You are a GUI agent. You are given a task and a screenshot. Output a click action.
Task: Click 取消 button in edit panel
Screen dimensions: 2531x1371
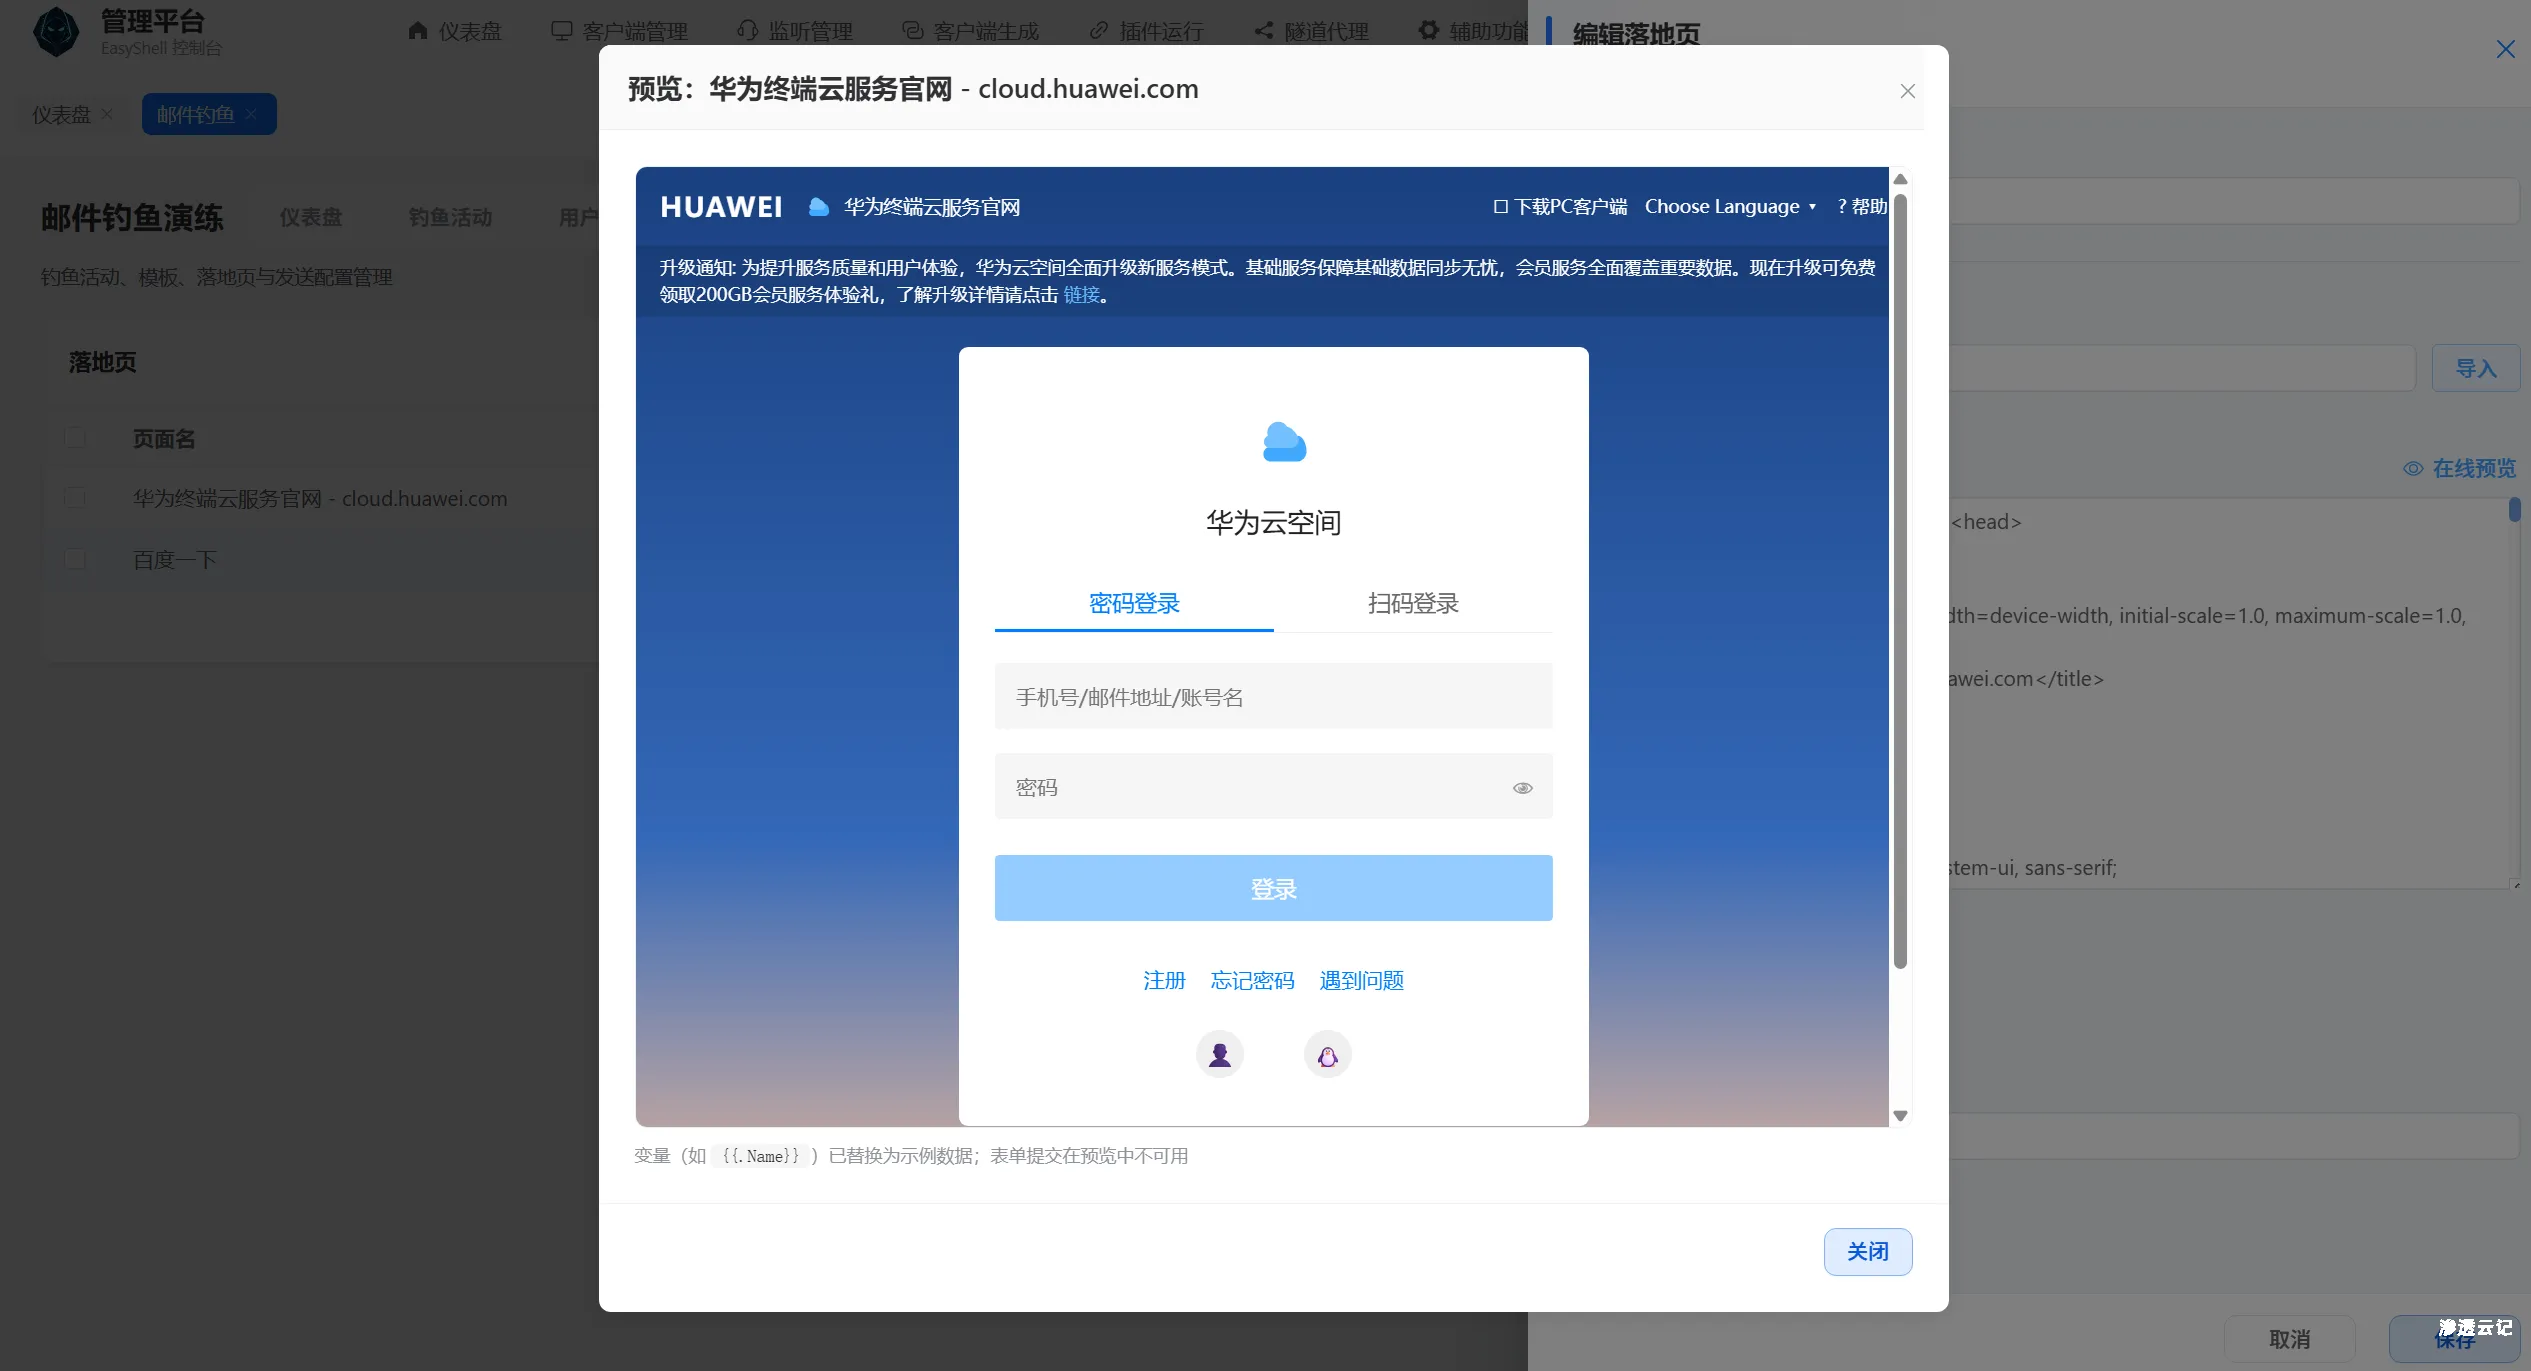pos(2289,1338)
